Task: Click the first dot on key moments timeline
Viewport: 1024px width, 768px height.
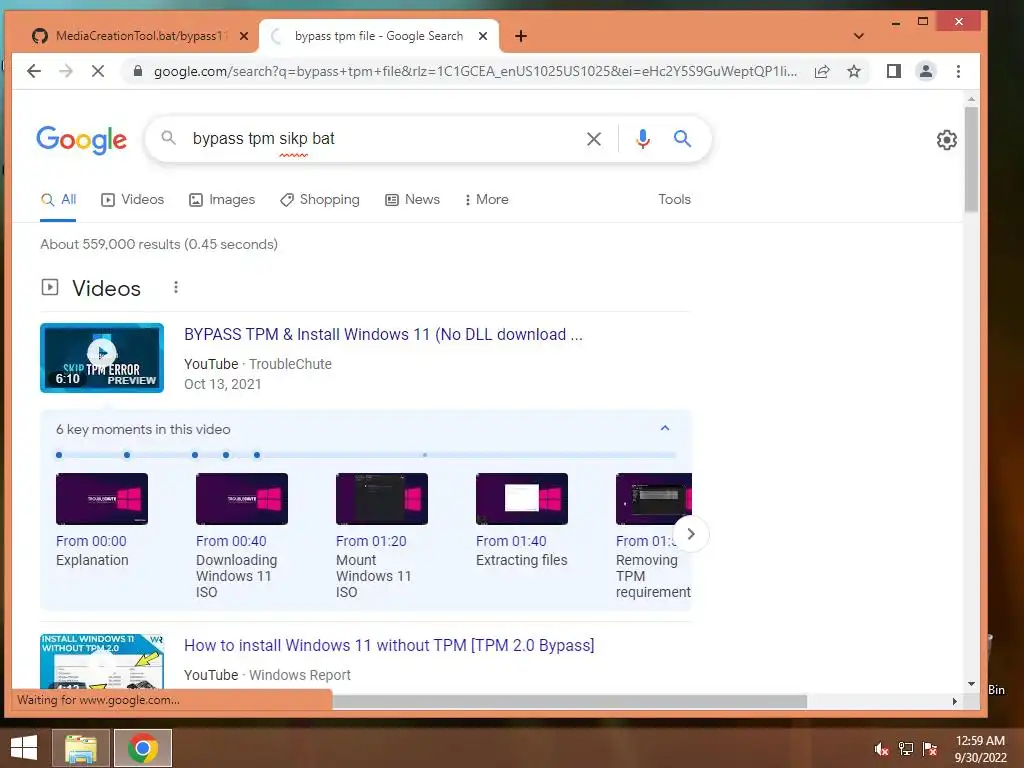Action: pos(59,455)
